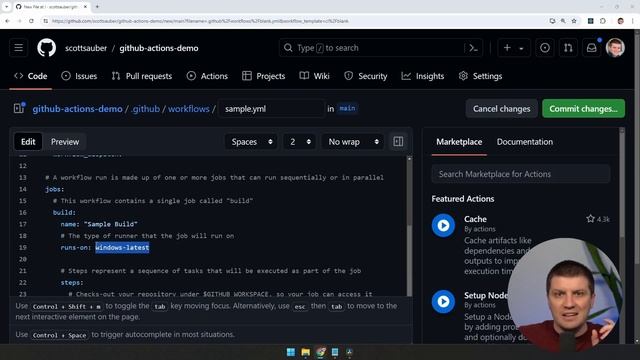Switch to the Edit tab
This screenshot has height=360, width=640.
(28, 142)
